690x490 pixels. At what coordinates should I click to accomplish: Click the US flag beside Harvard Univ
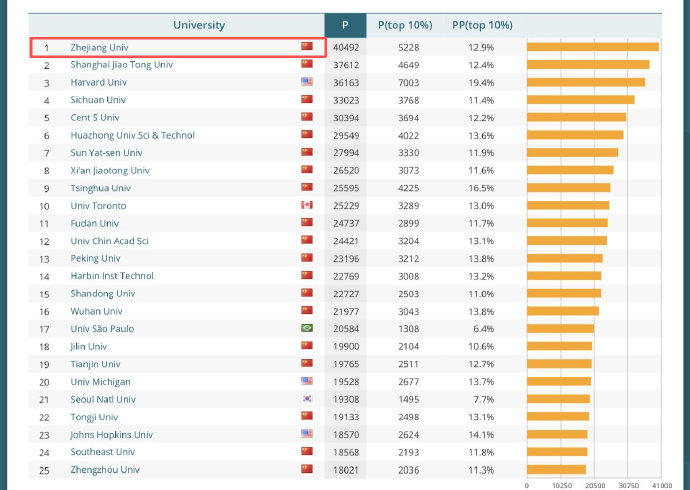point(307,82)
